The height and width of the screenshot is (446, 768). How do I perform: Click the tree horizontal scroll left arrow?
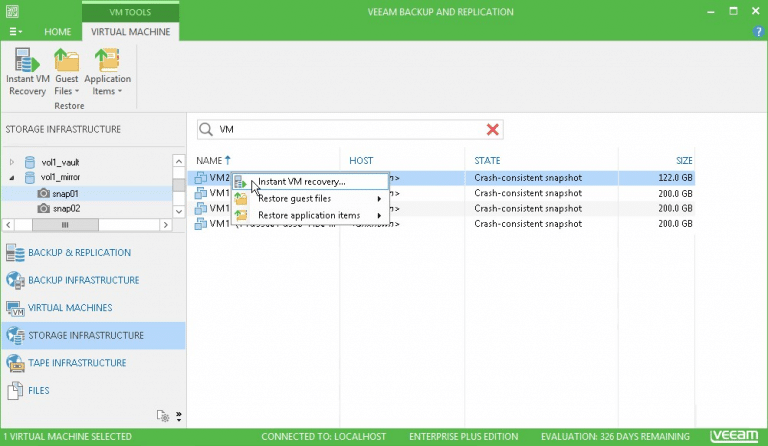click(8, 225)
